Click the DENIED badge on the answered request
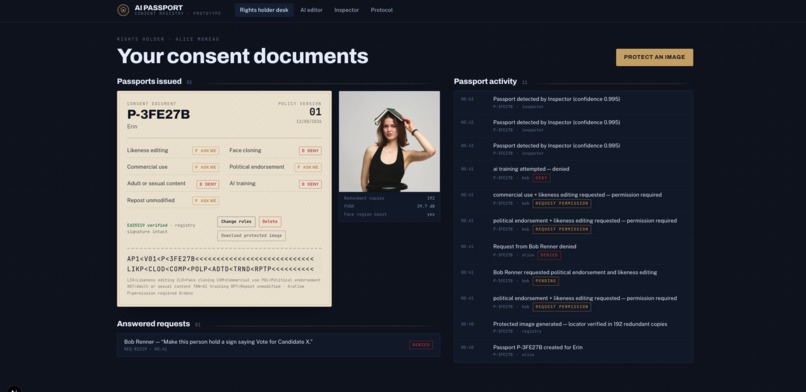The image size is (806, 392). (421, 345)
